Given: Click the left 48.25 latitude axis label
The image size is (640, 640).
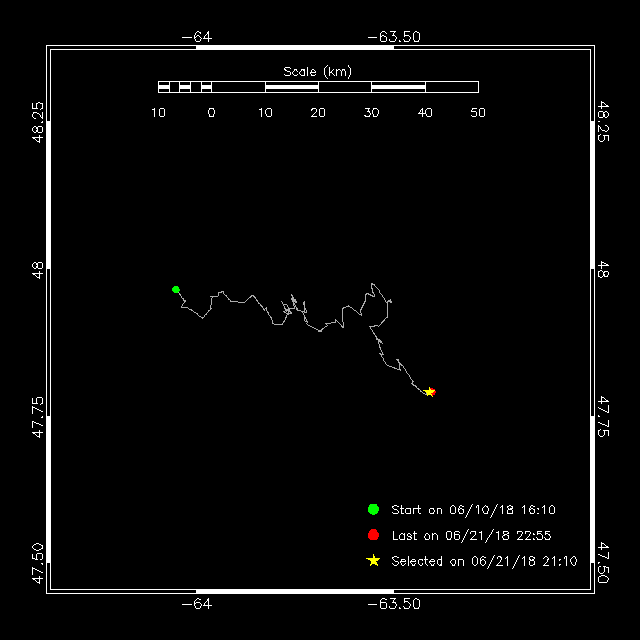Looking at the screenshot, I should pyautogui.click(x=38, y=122).
